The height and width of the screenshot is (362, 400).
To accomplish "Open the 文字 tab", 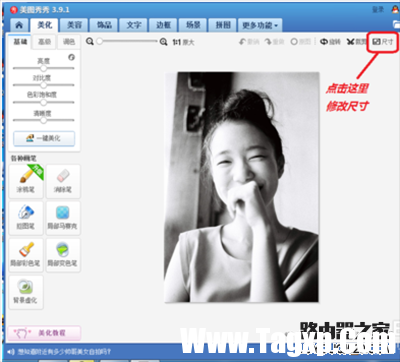I will (134, 25).
